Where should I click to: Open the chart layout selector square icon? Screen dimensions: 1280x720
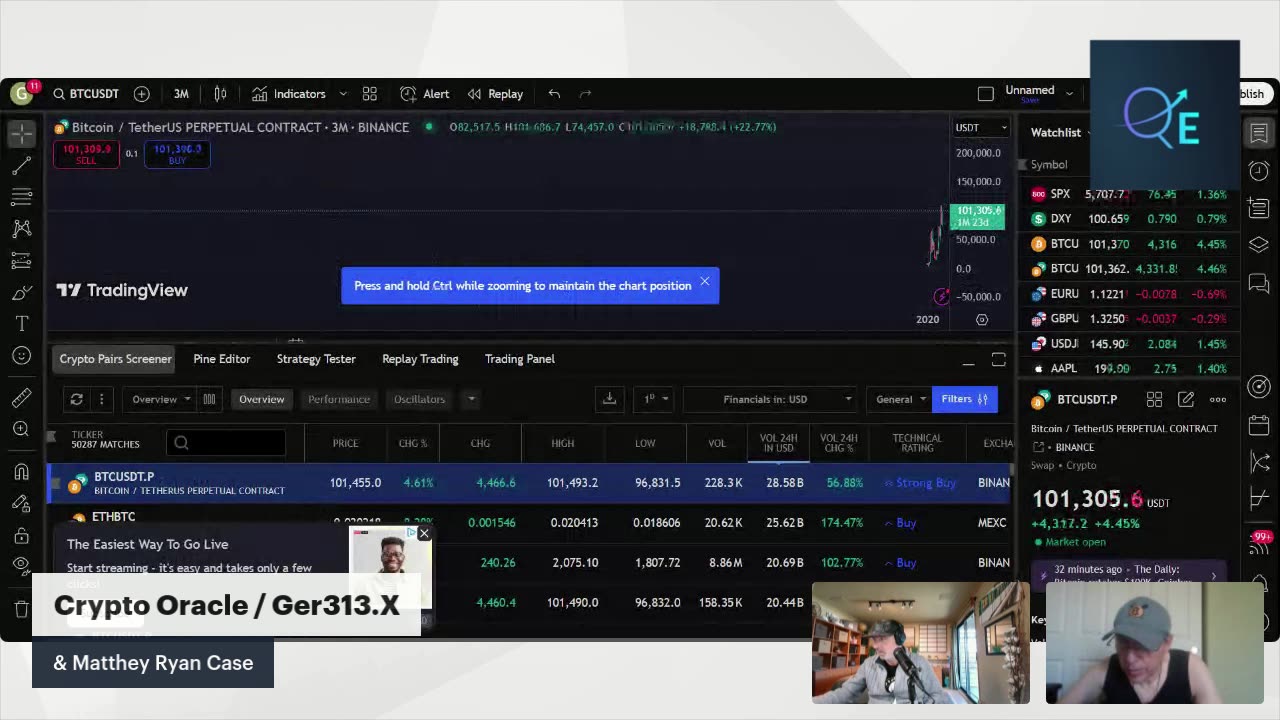pos(986,94)
